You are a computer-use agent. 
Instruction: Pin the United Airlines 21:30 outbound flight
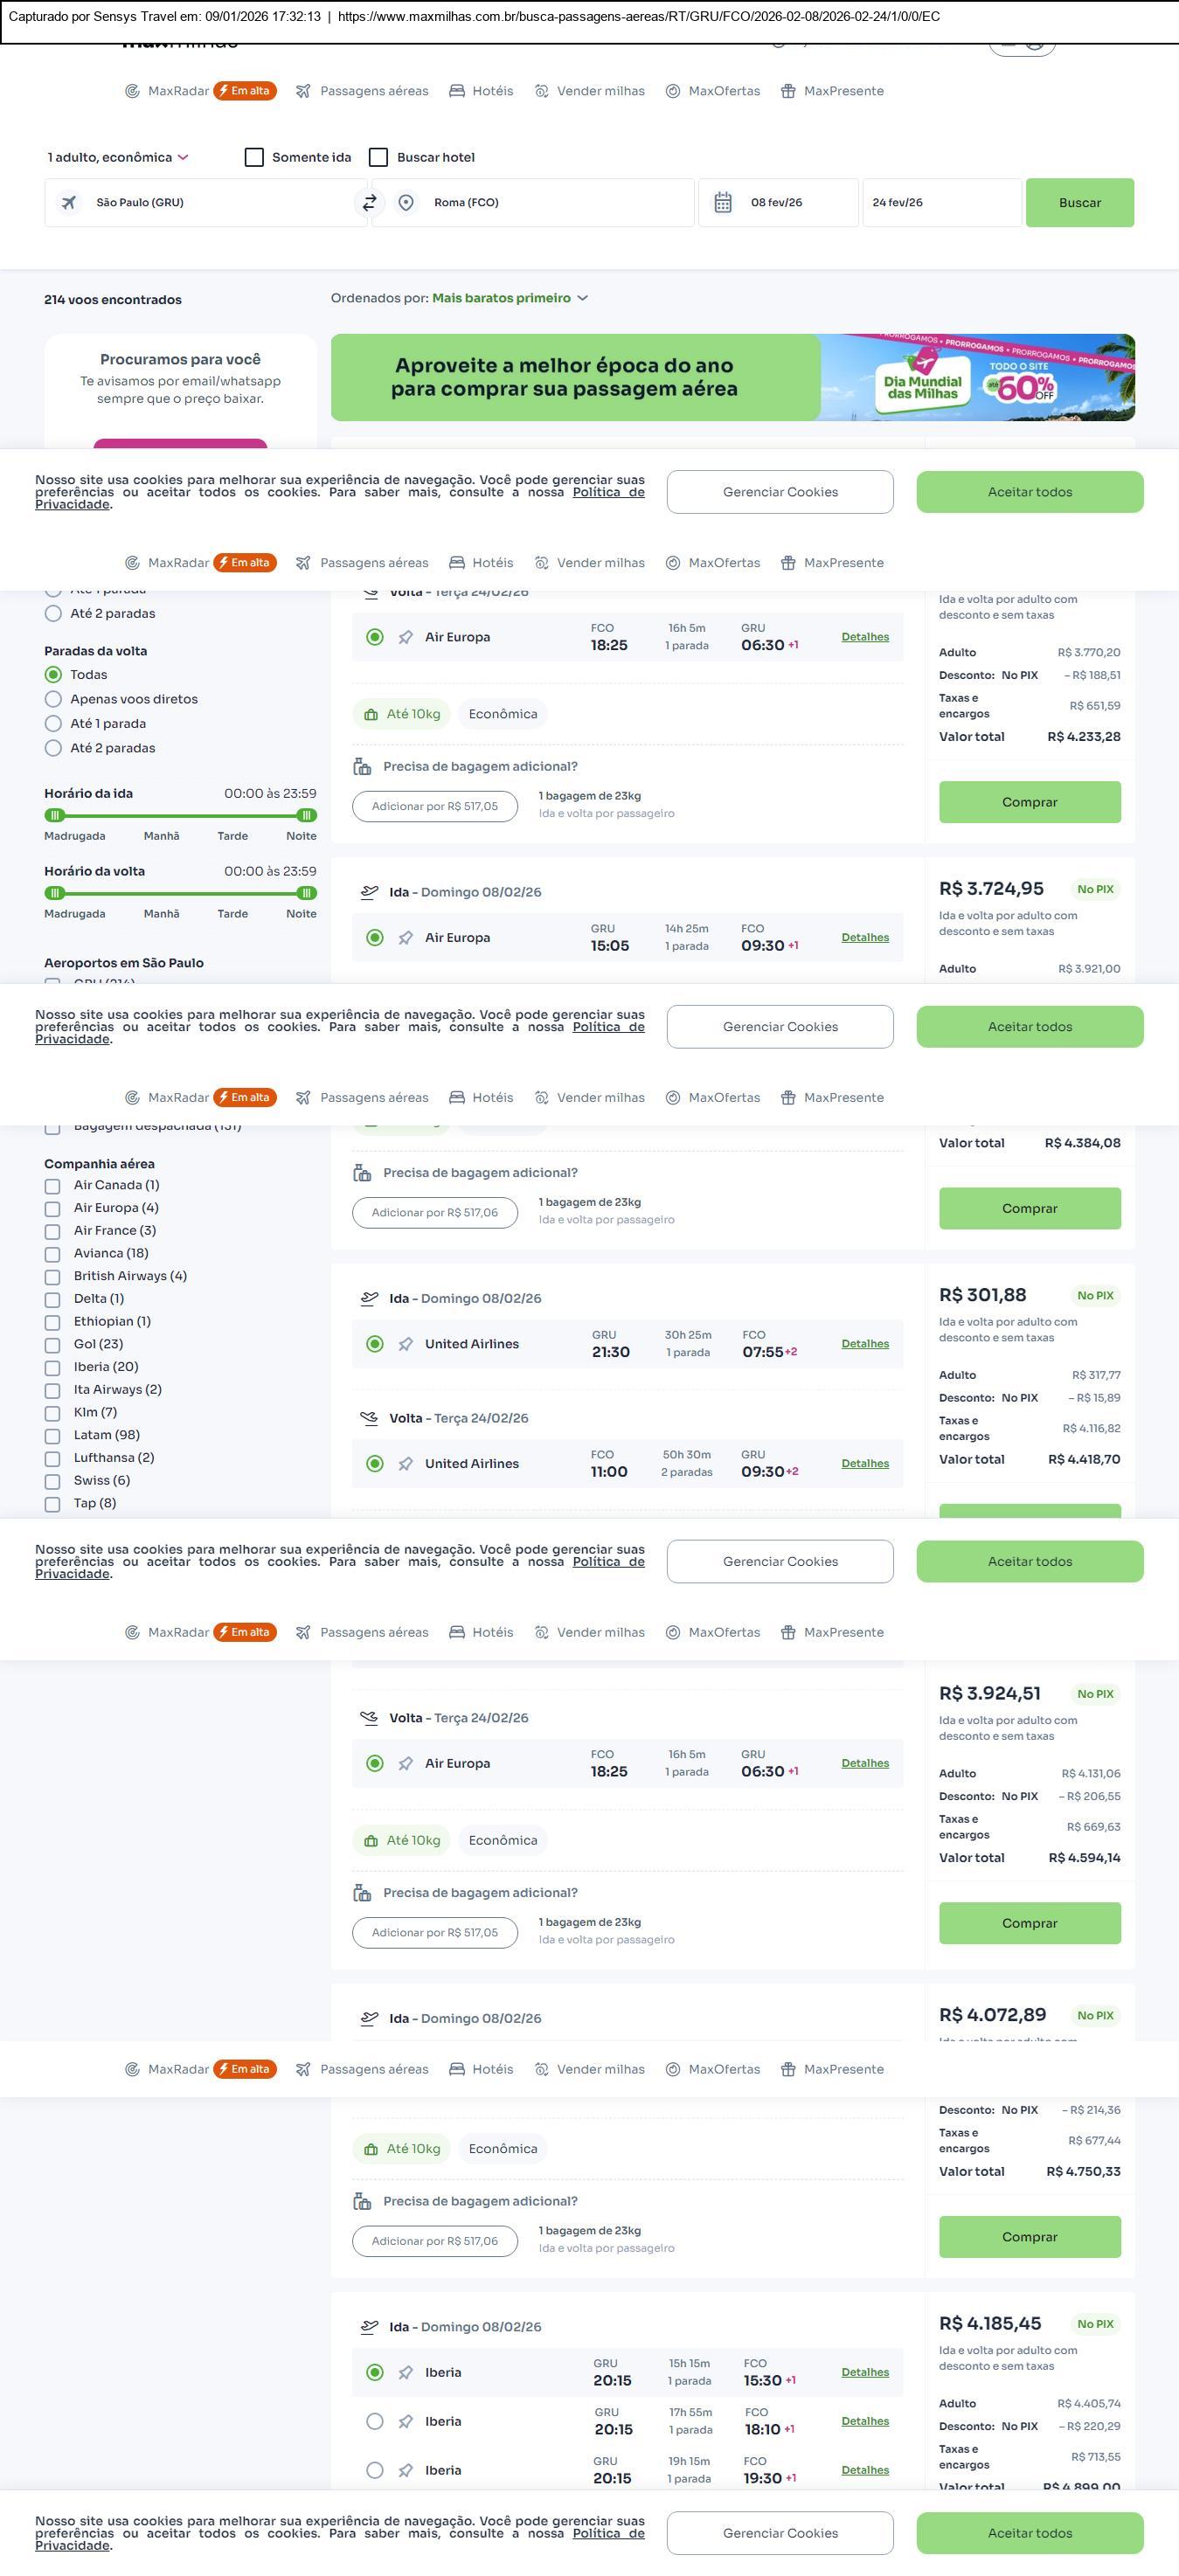pyautogui.click(x=406, y=1344)
